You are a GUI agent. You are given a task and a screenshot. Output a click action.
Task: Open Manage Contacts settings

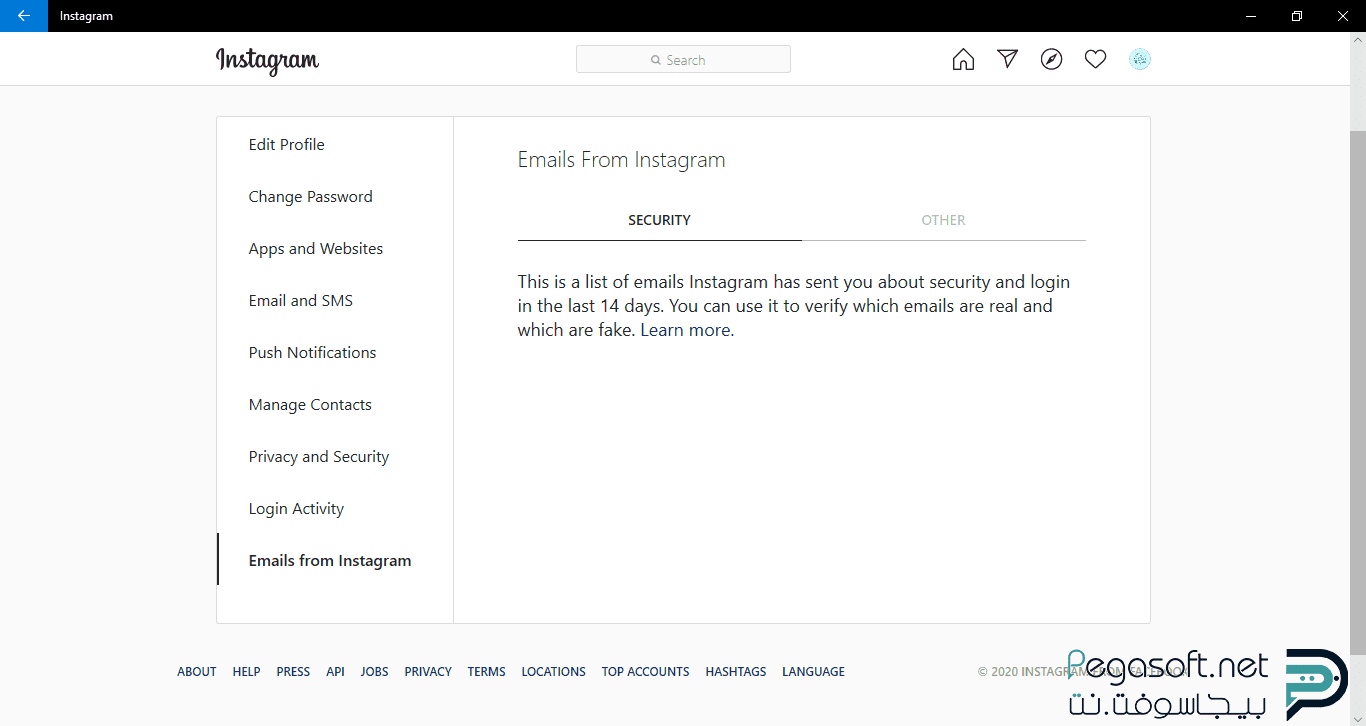[x=335, y=404]
